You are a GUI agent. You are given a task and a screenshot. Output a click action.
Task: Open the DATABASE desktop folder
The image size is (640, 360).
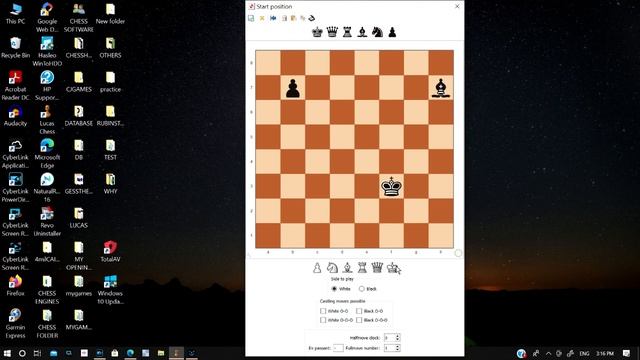tap(78, 116)
